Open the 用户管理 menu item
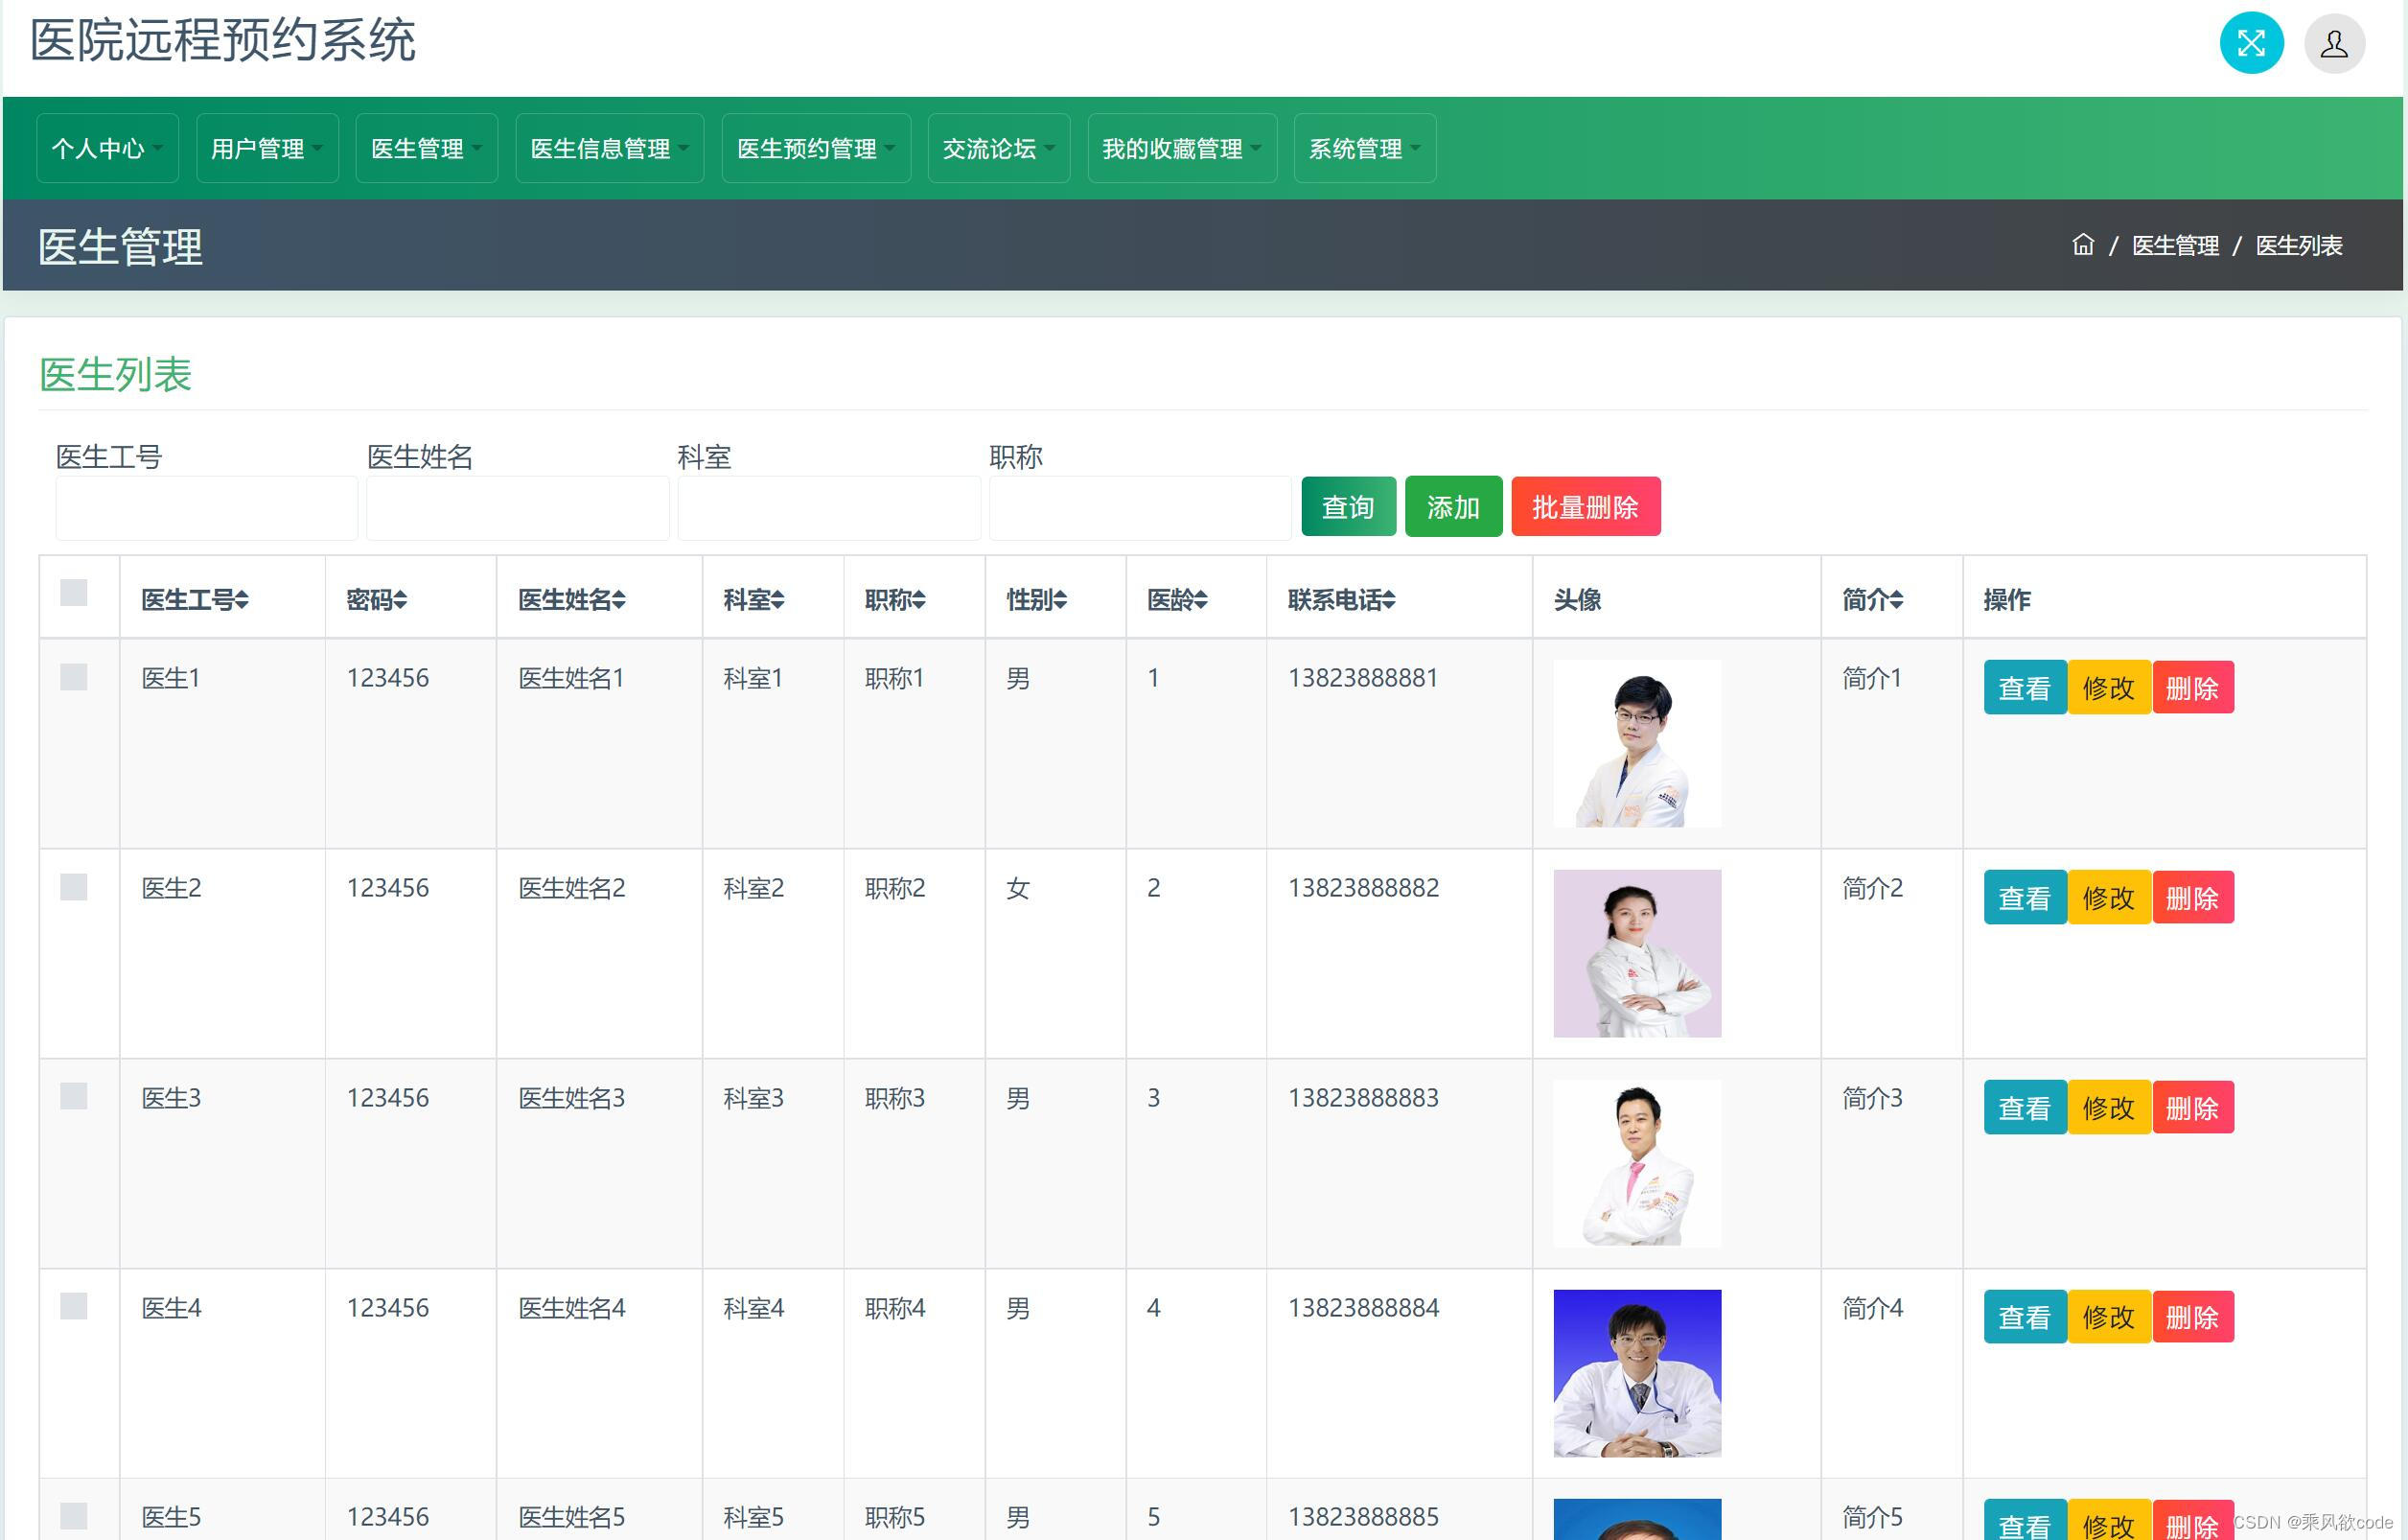 (x=267, y=149)
